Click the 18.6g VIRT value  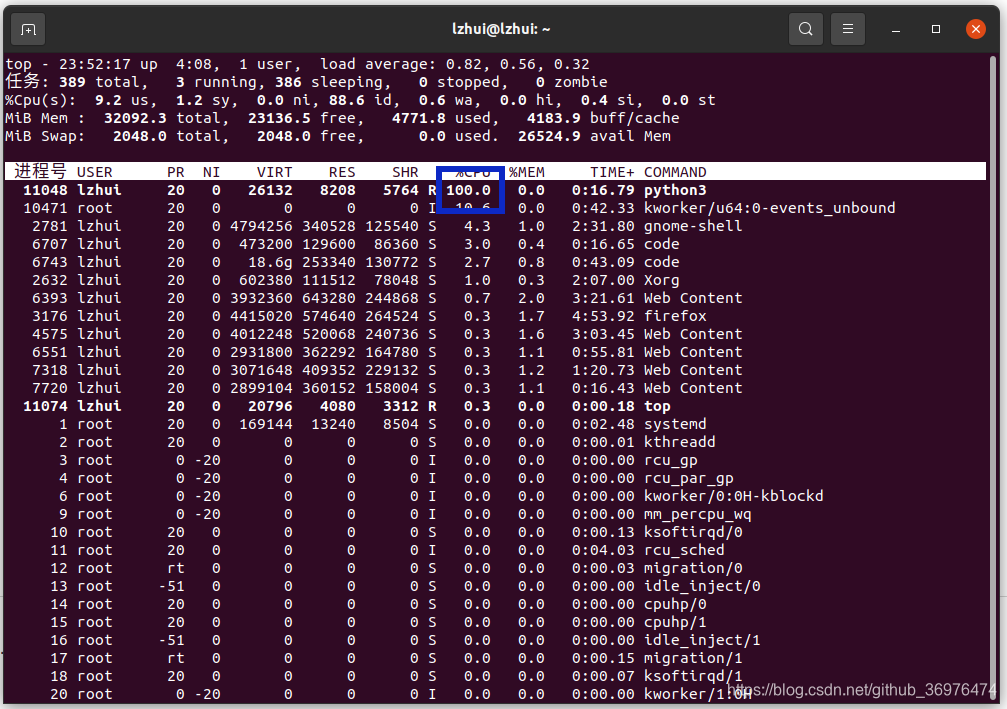click(x=270, y=262)
